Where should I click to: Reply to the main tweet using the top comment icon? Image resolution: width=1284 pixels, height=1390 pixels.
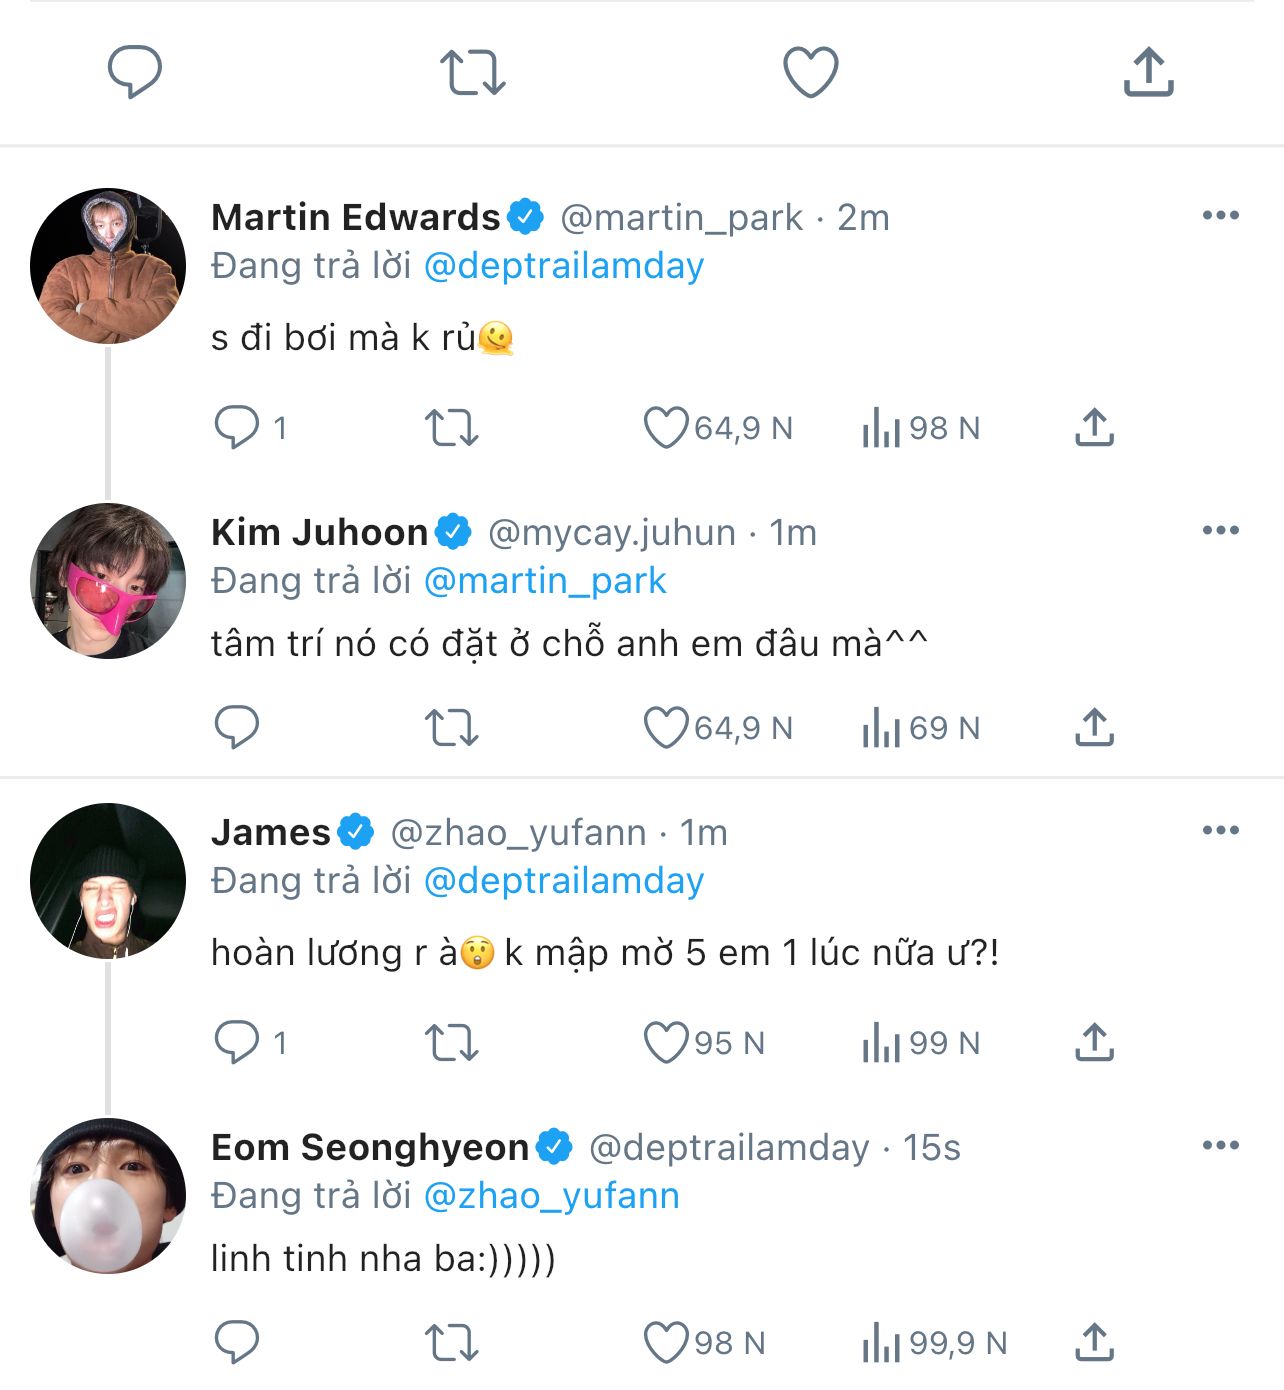coord(135,72)
